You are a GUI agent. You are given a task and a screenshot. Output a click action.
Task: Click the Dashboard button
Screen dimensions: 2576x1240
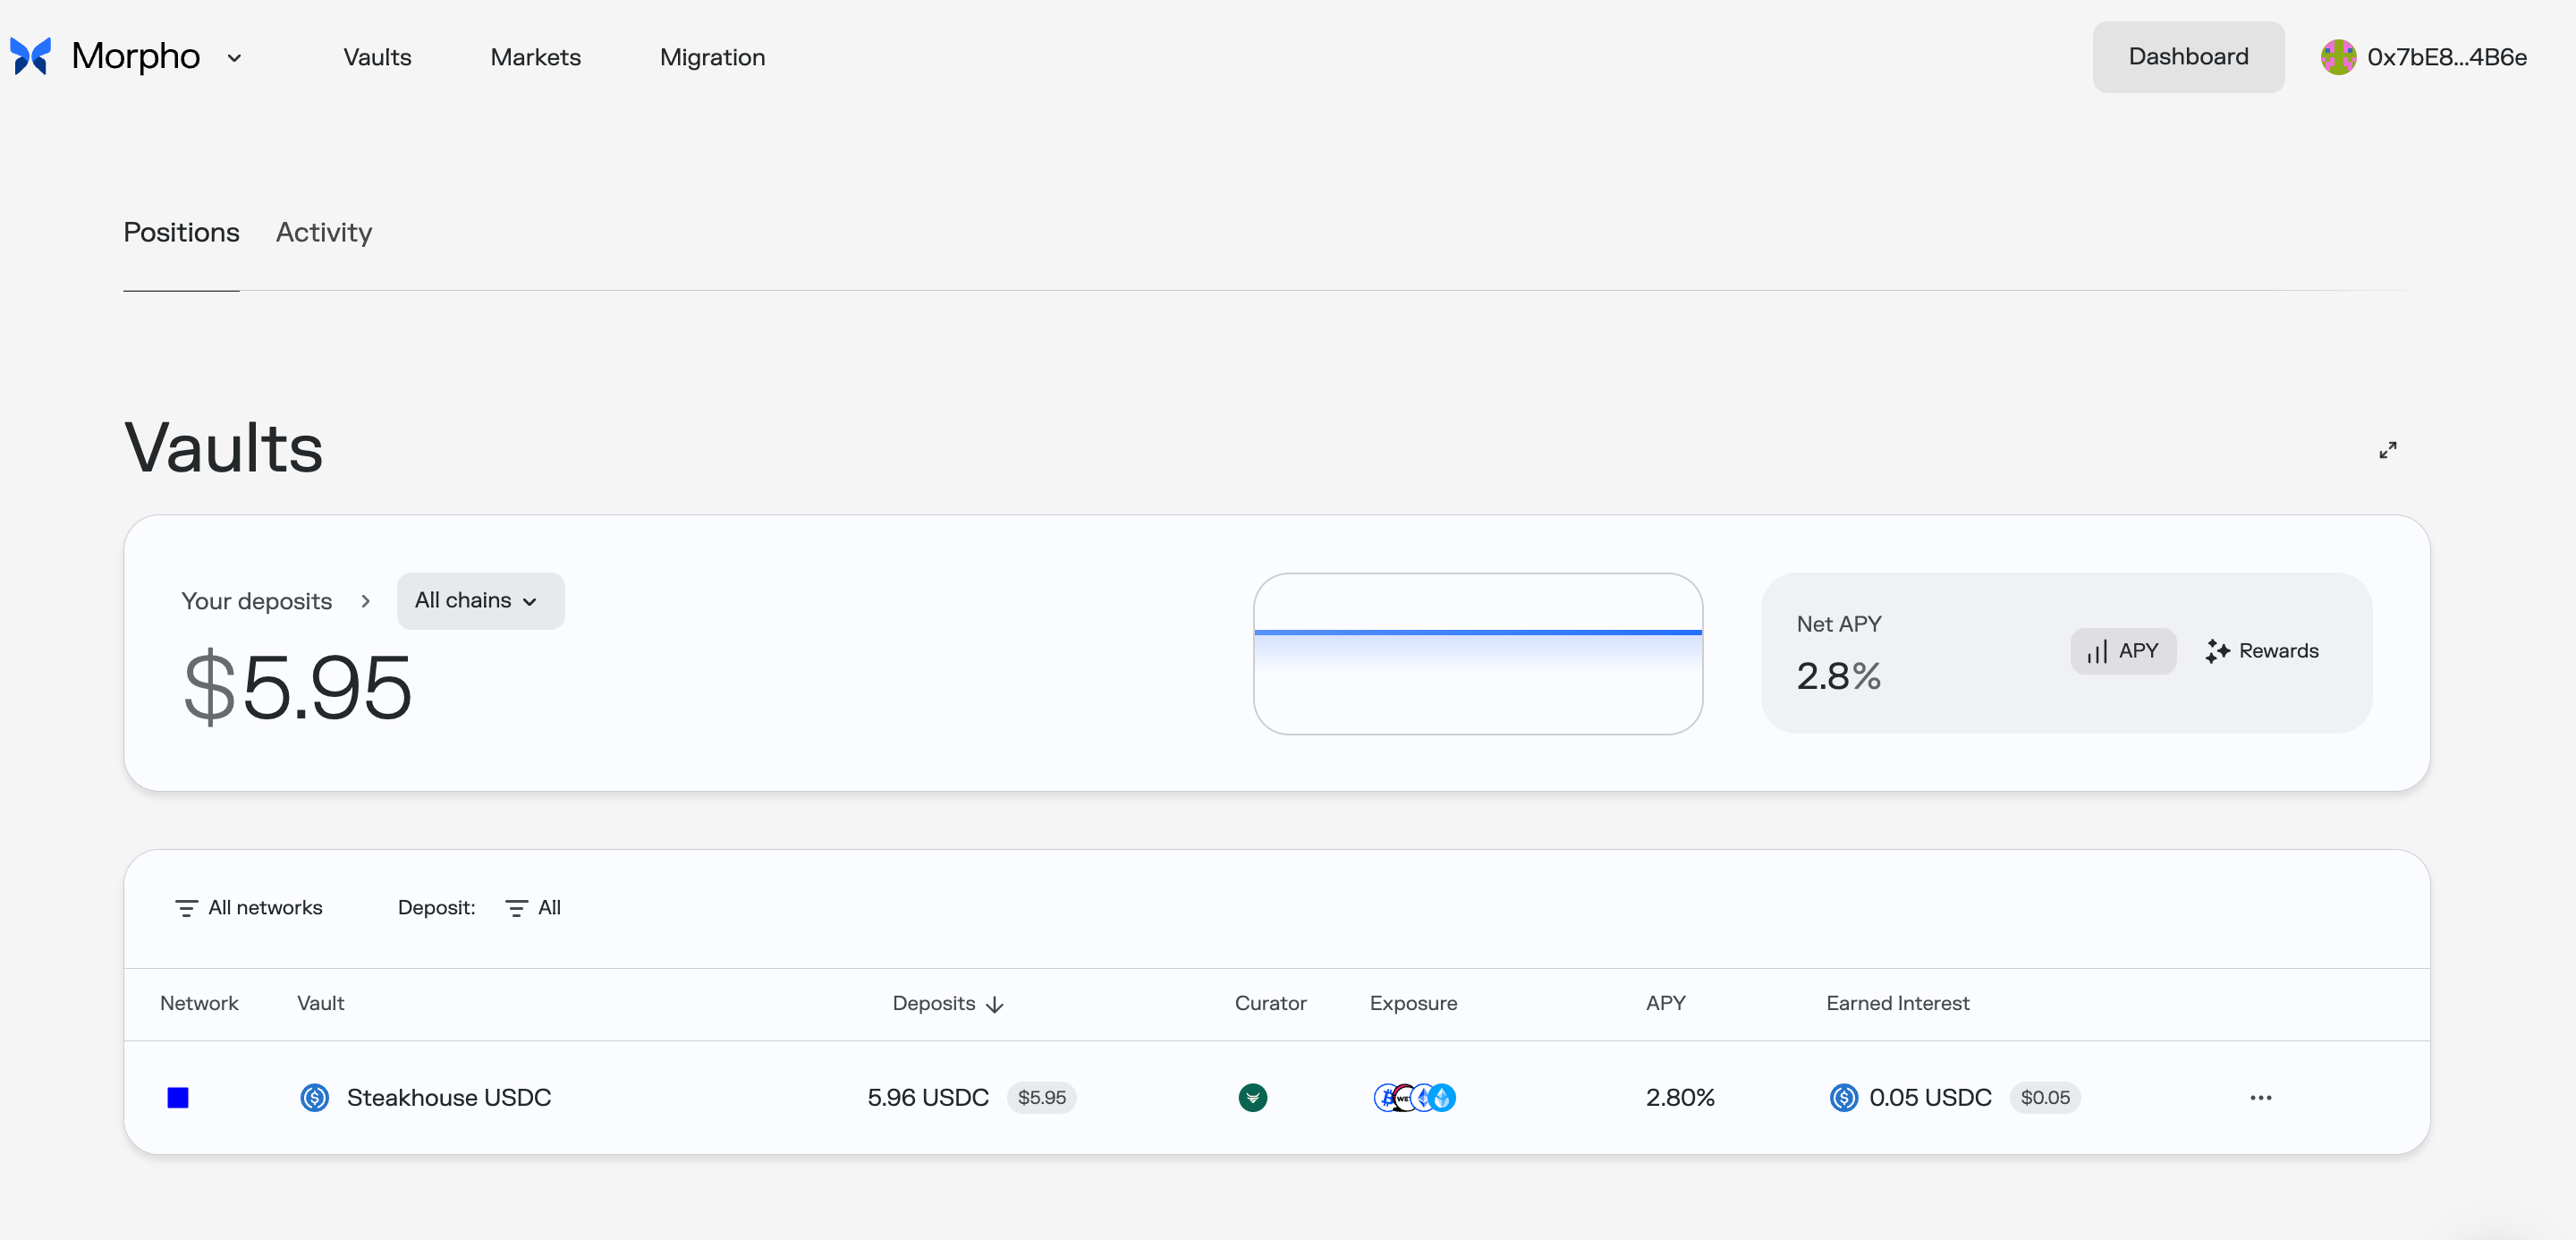coord(2187,57)
